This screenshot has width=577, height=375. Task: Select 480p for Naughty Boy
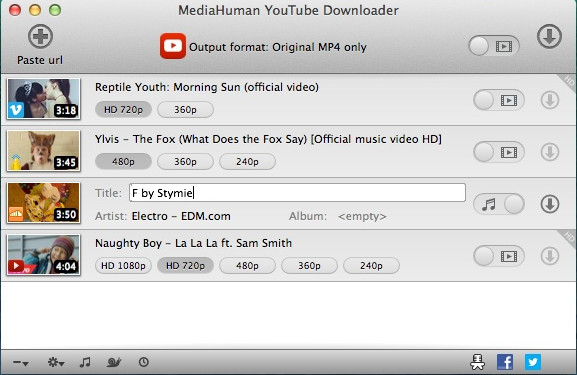coord(247,266)
